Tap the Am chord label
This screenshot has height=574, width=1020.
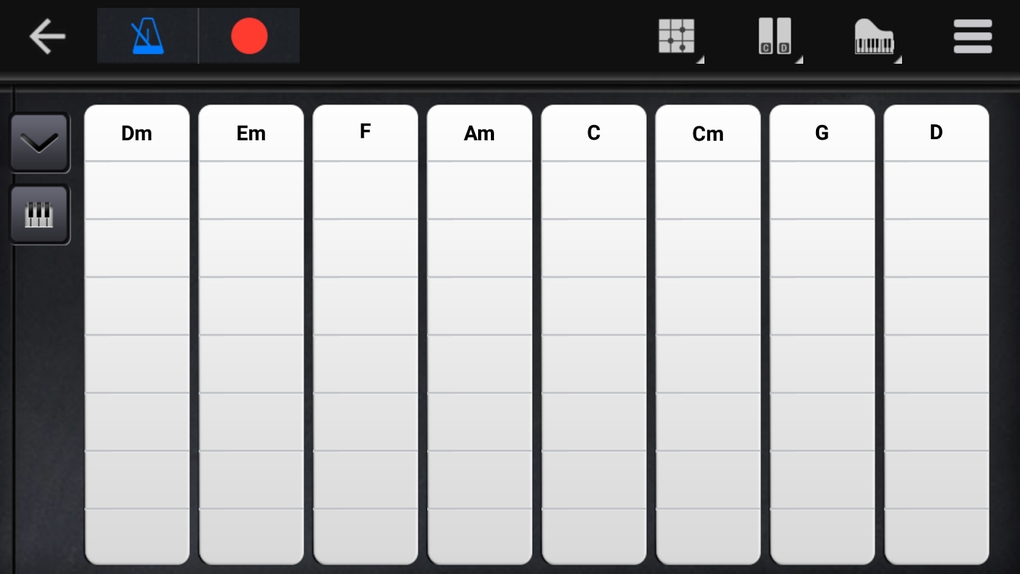tap(479, 133)
